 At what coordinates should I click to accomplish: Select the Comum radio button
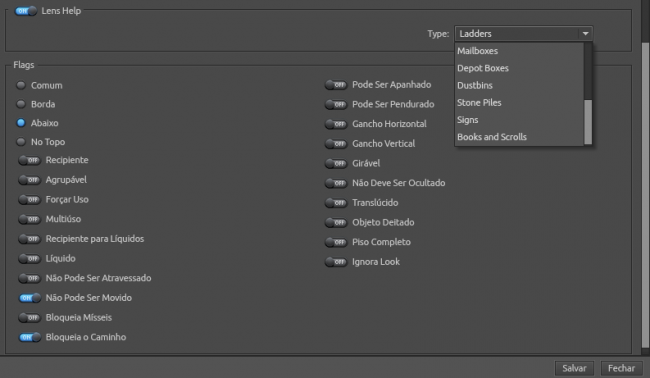(x=21, y=85)
